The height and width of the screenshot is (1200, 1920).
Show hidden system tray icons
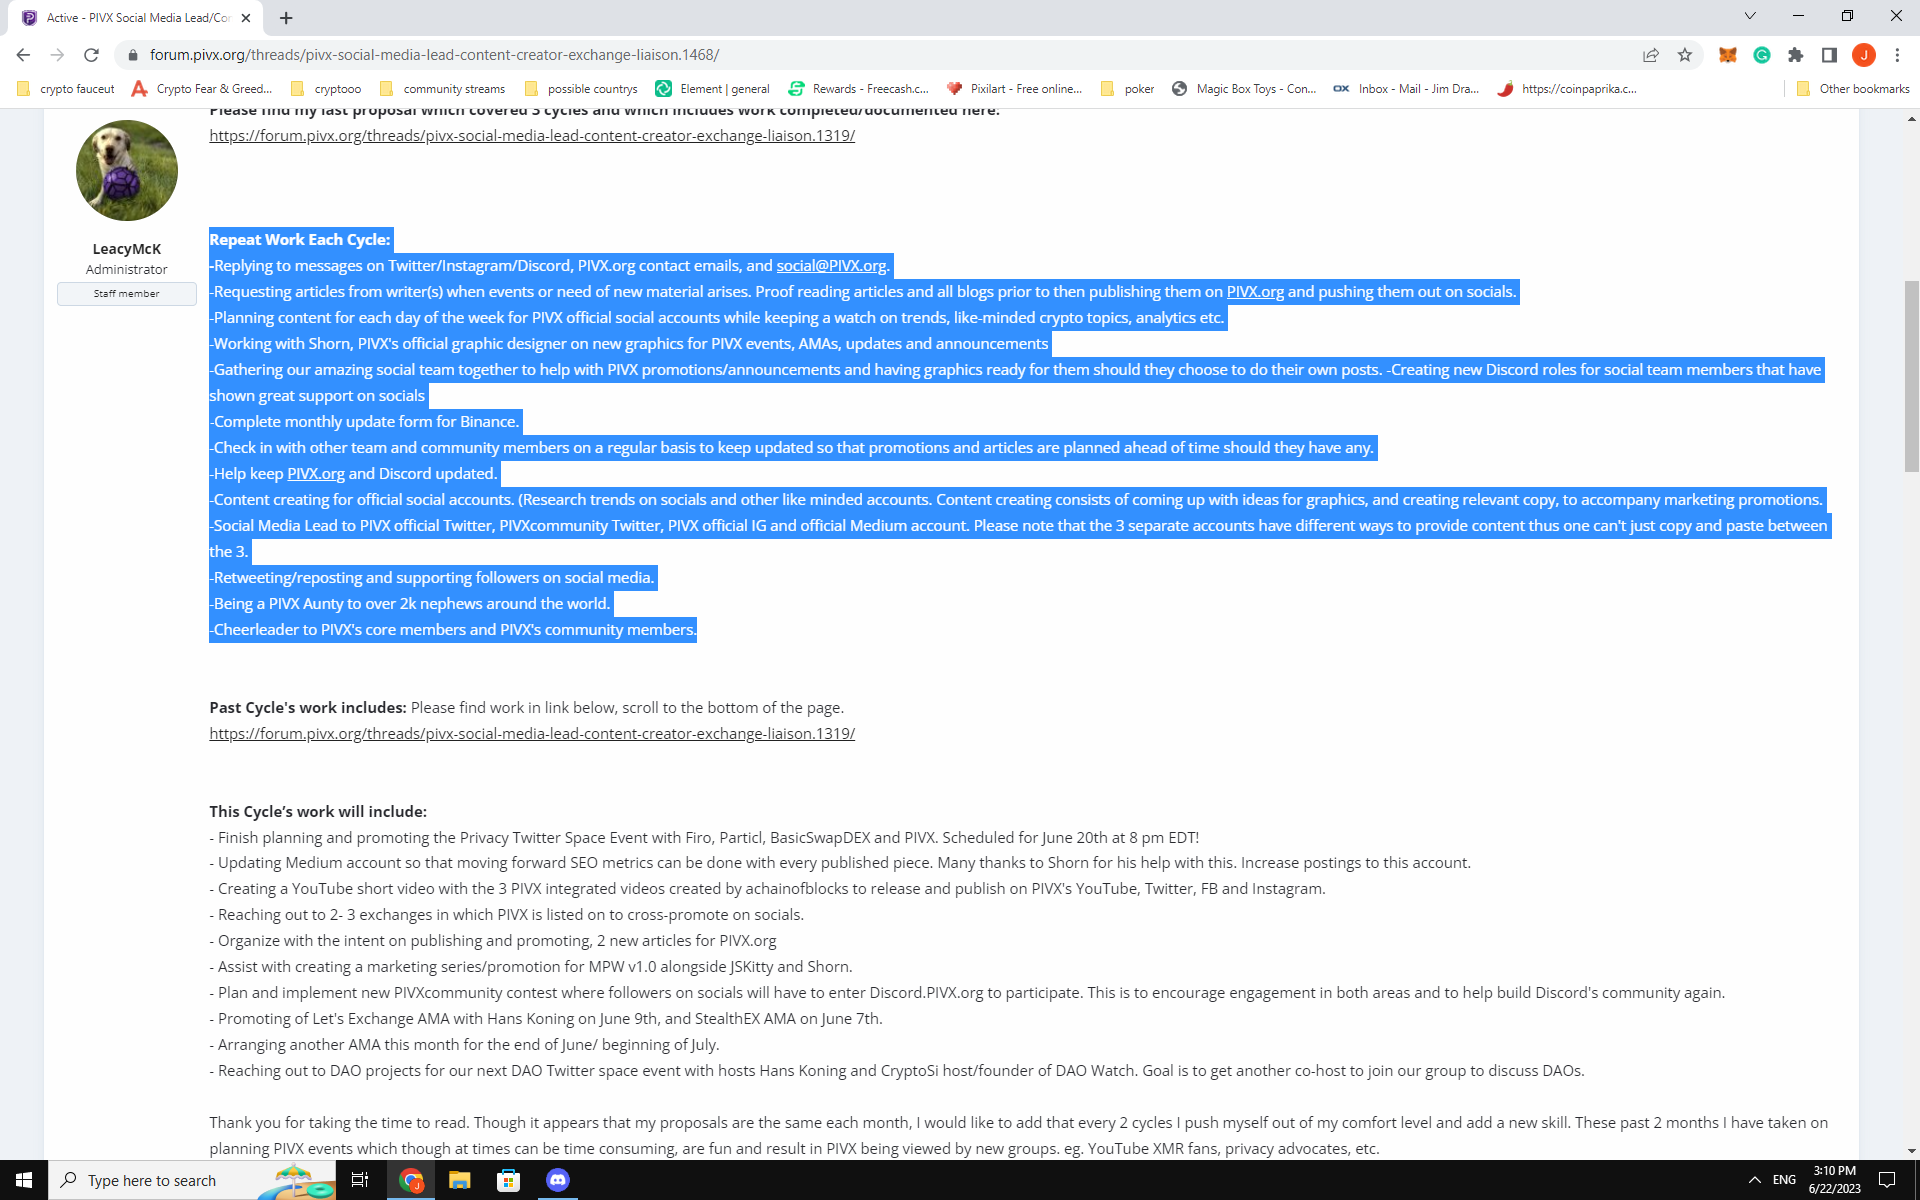coord(1754,1180)
